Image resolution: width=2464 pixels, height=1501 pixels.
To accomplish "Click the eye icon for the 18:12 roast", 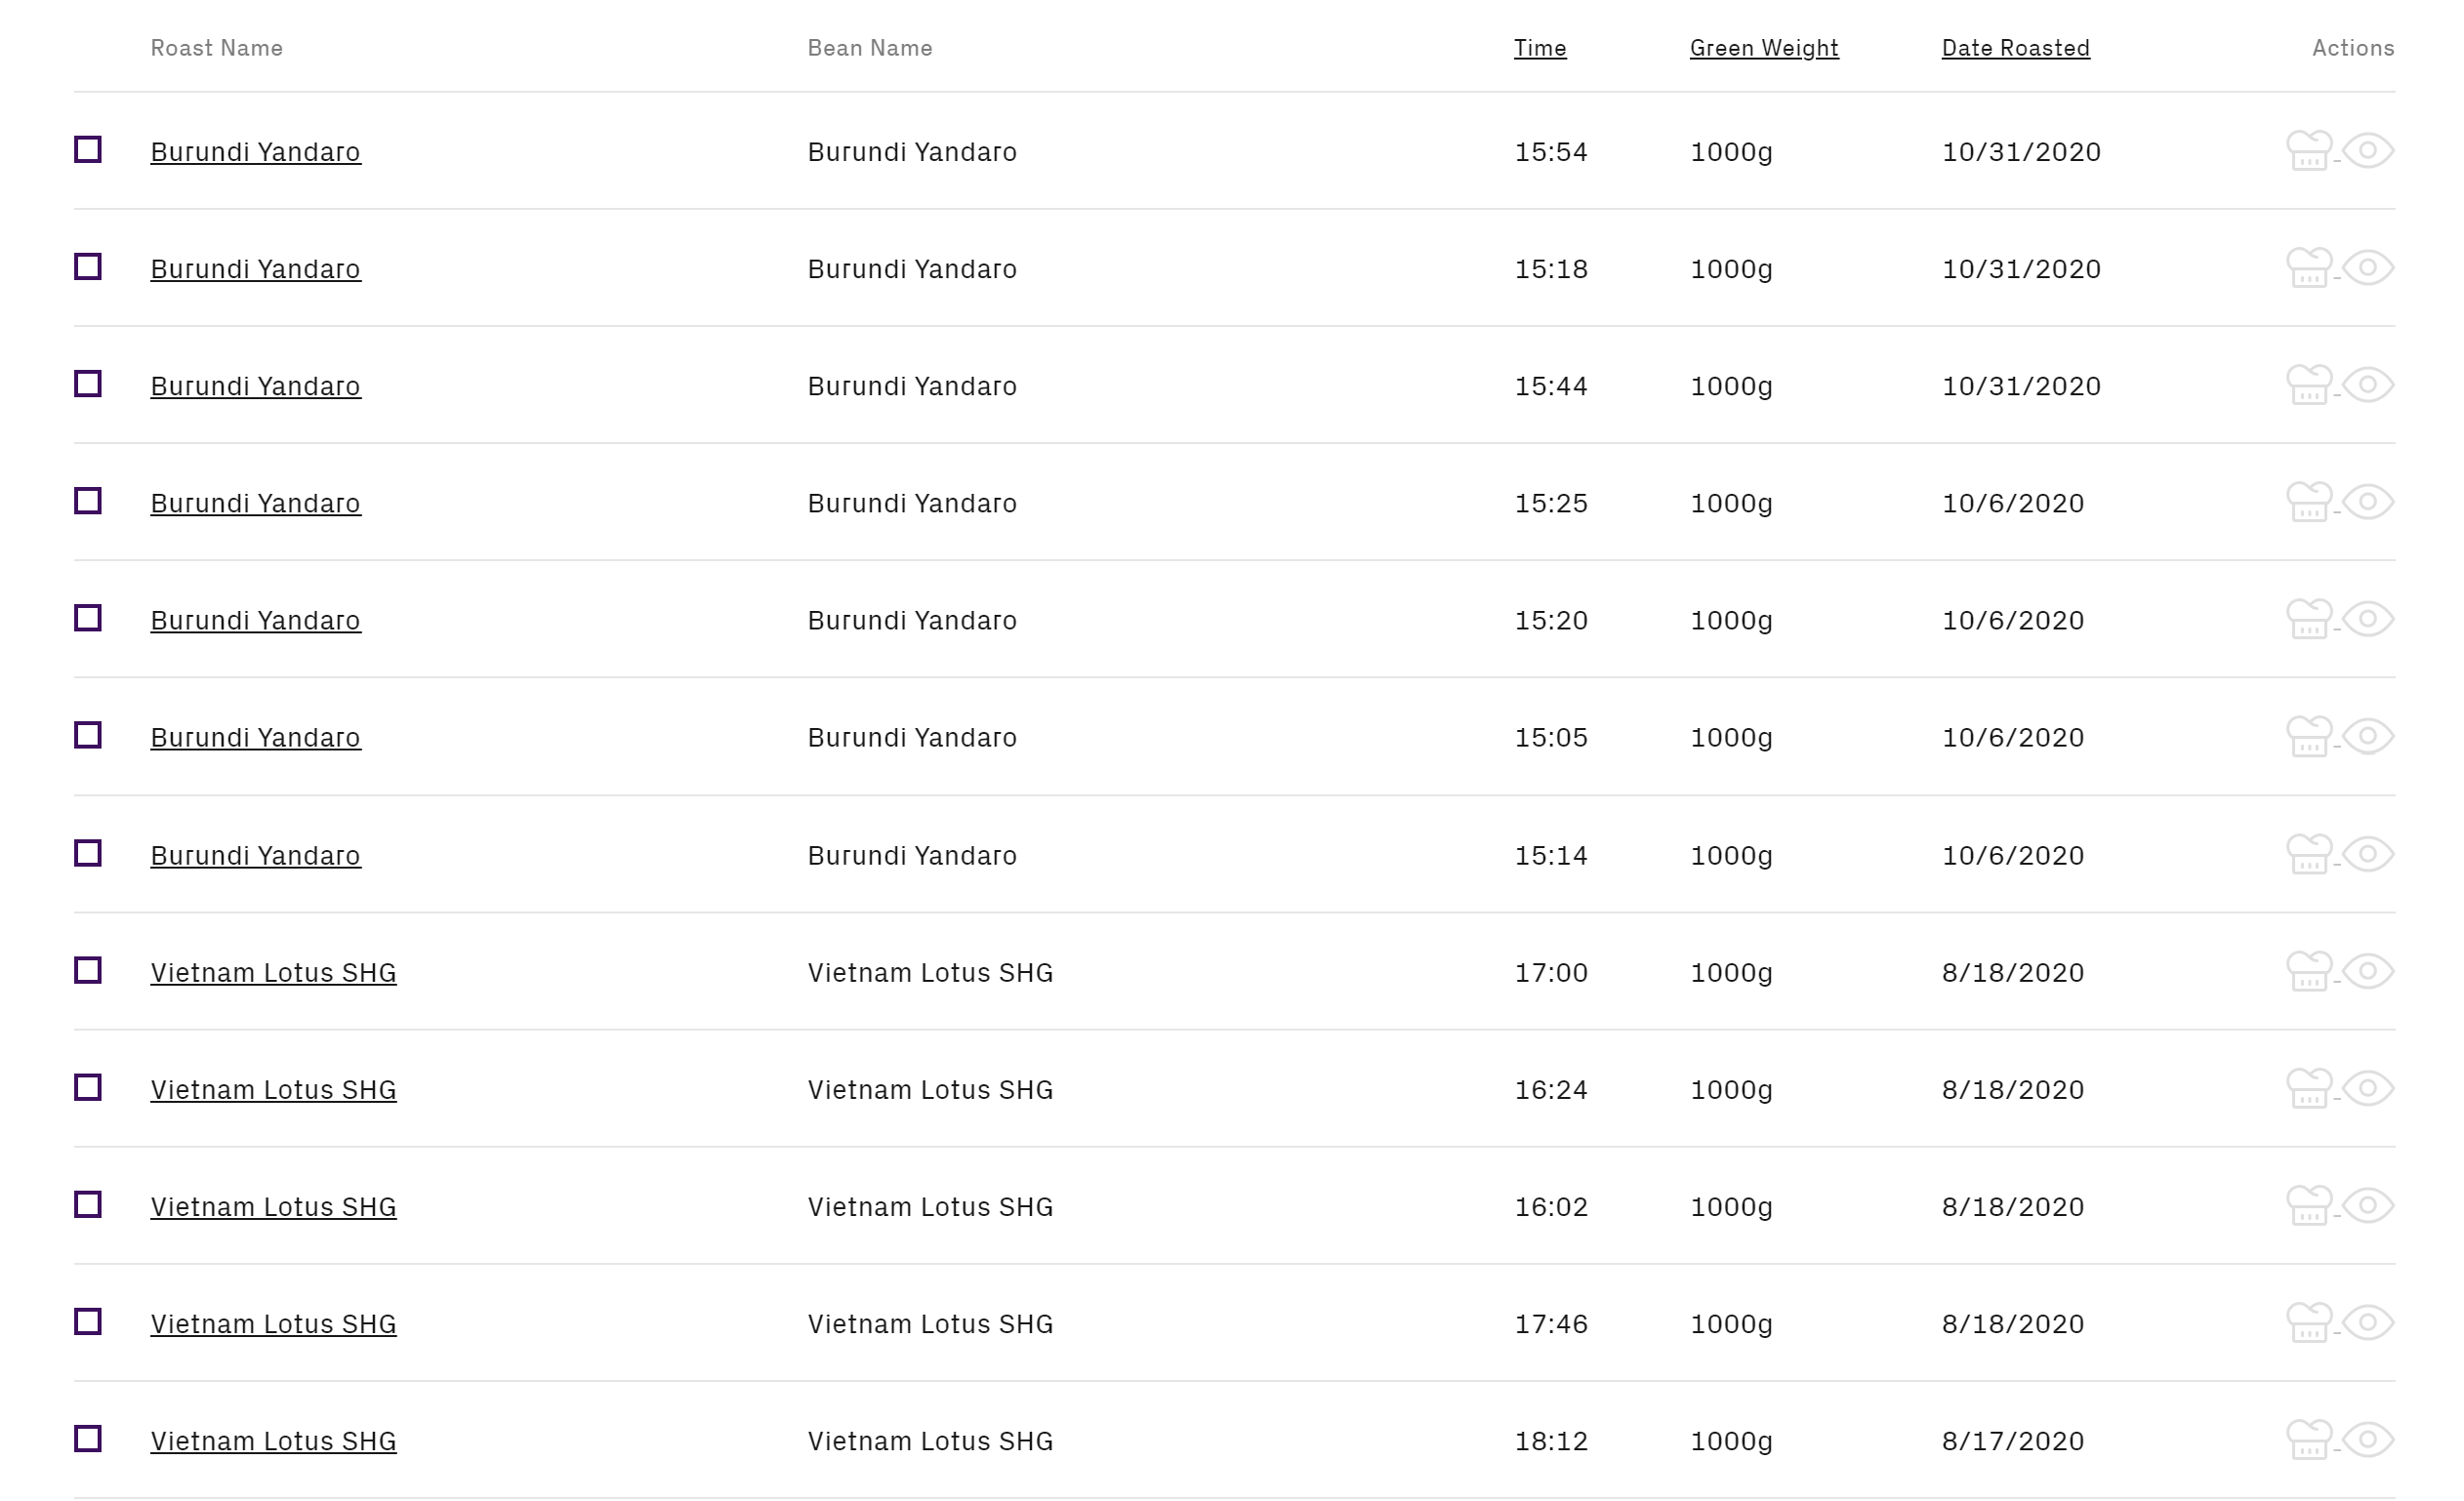I will click(x=2368, y=1440).
